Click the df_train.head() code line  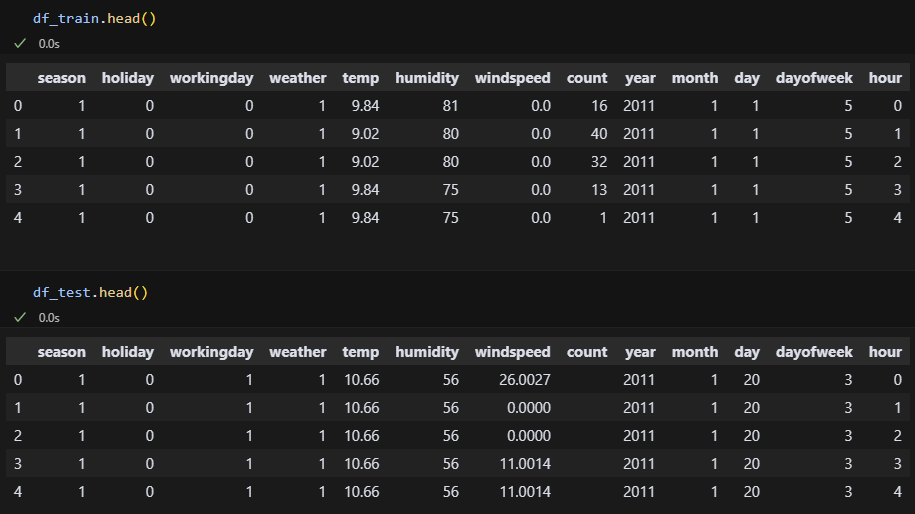(95, 19)
